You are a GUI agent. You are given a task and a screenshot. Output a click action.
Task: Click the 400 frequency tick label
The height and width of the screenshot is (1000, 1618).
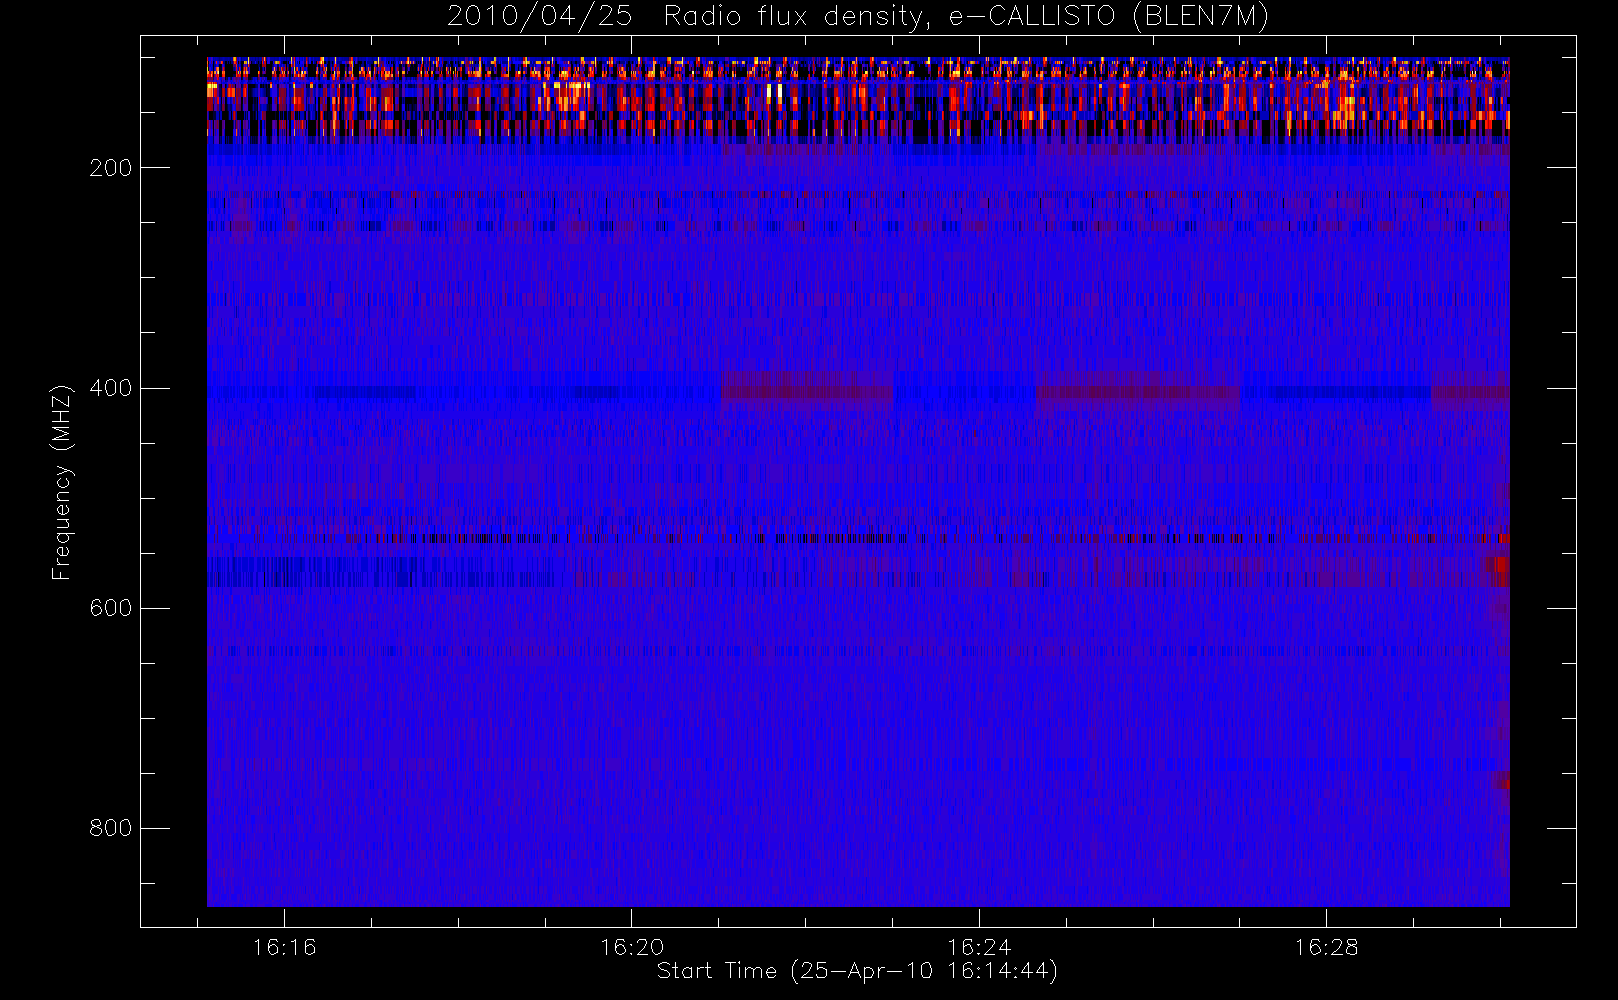(x=111, y=388)
